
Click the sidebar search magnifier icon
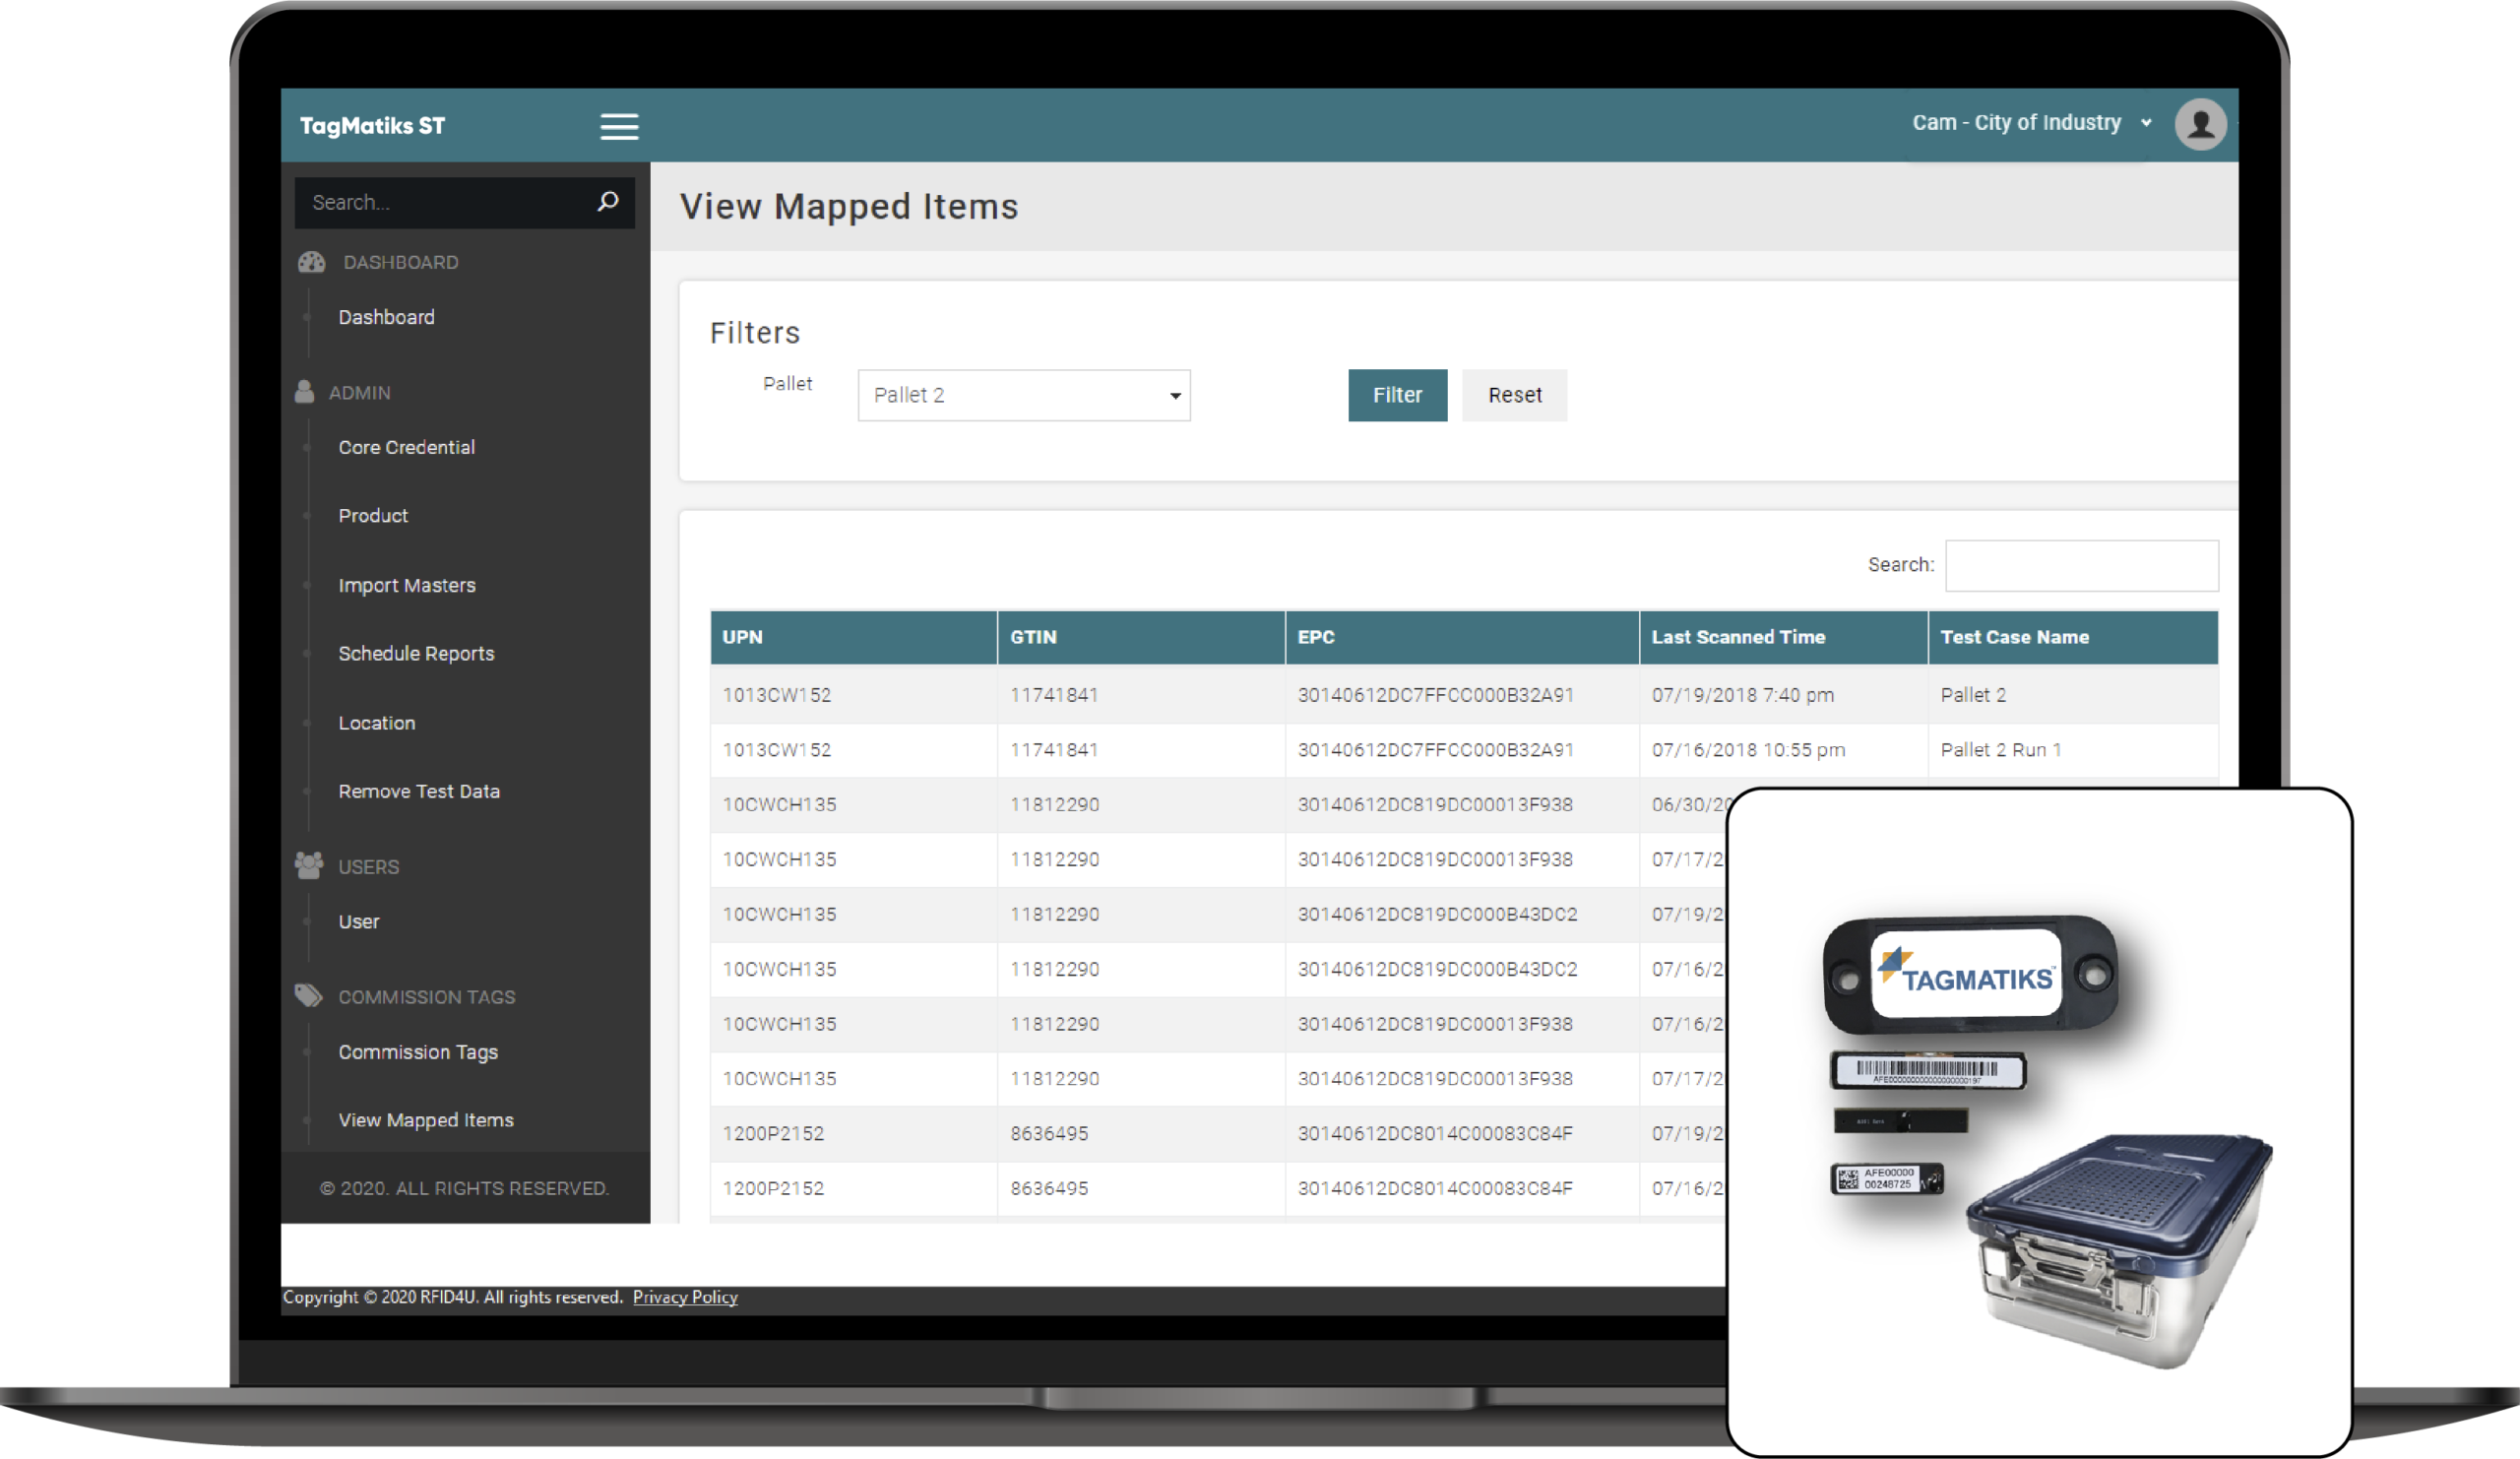pos(607,202)
